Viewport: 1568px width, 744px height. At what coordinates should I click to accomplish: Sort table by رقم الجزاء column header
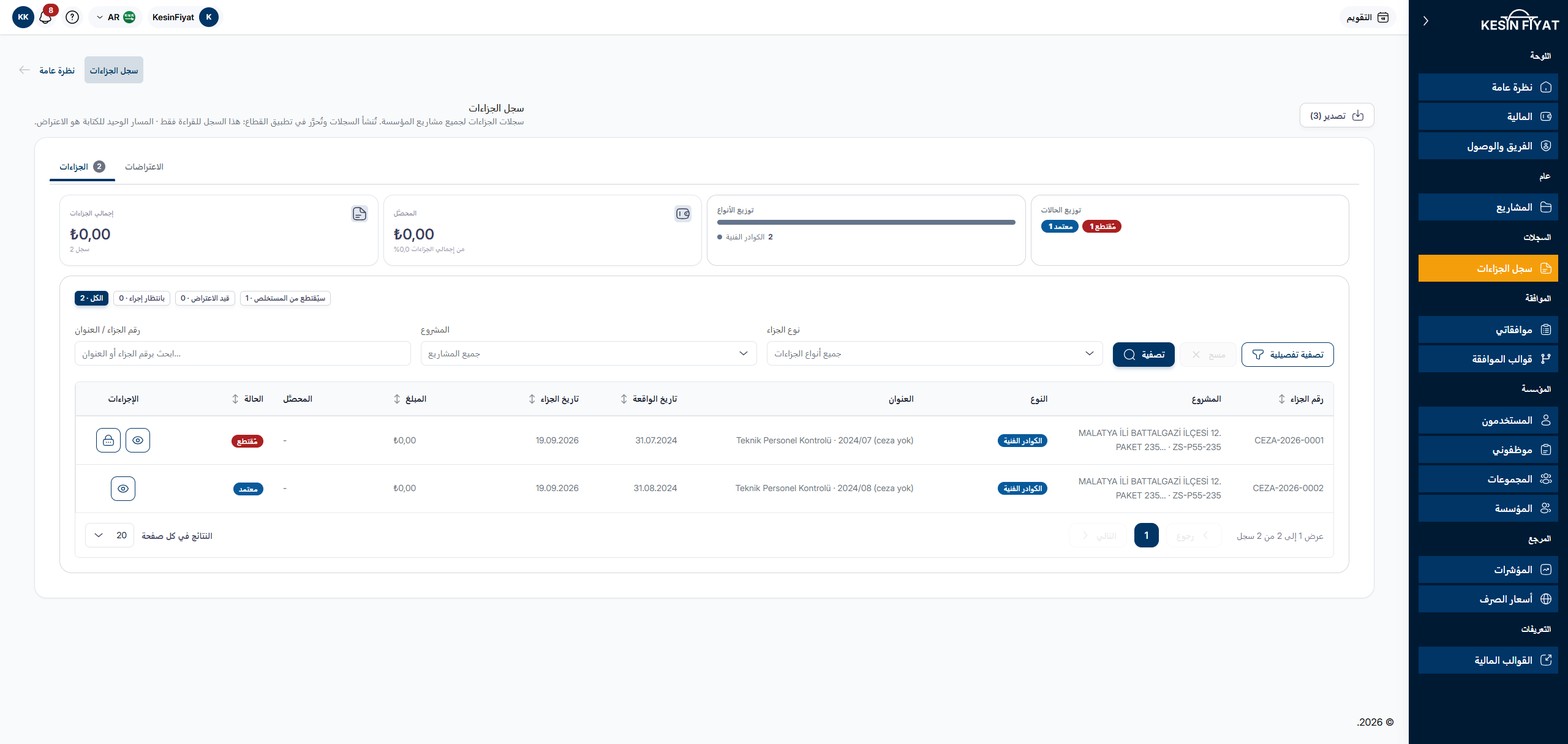click(1301, 399)
